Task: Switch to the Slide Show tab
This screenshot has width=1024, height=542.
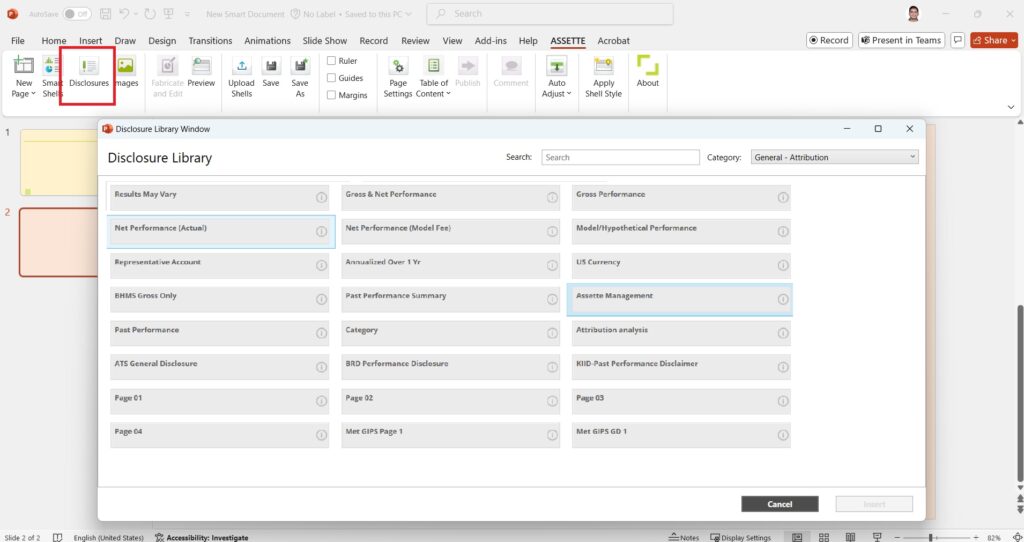Action: pyautogui.click(x=325, y=40)
